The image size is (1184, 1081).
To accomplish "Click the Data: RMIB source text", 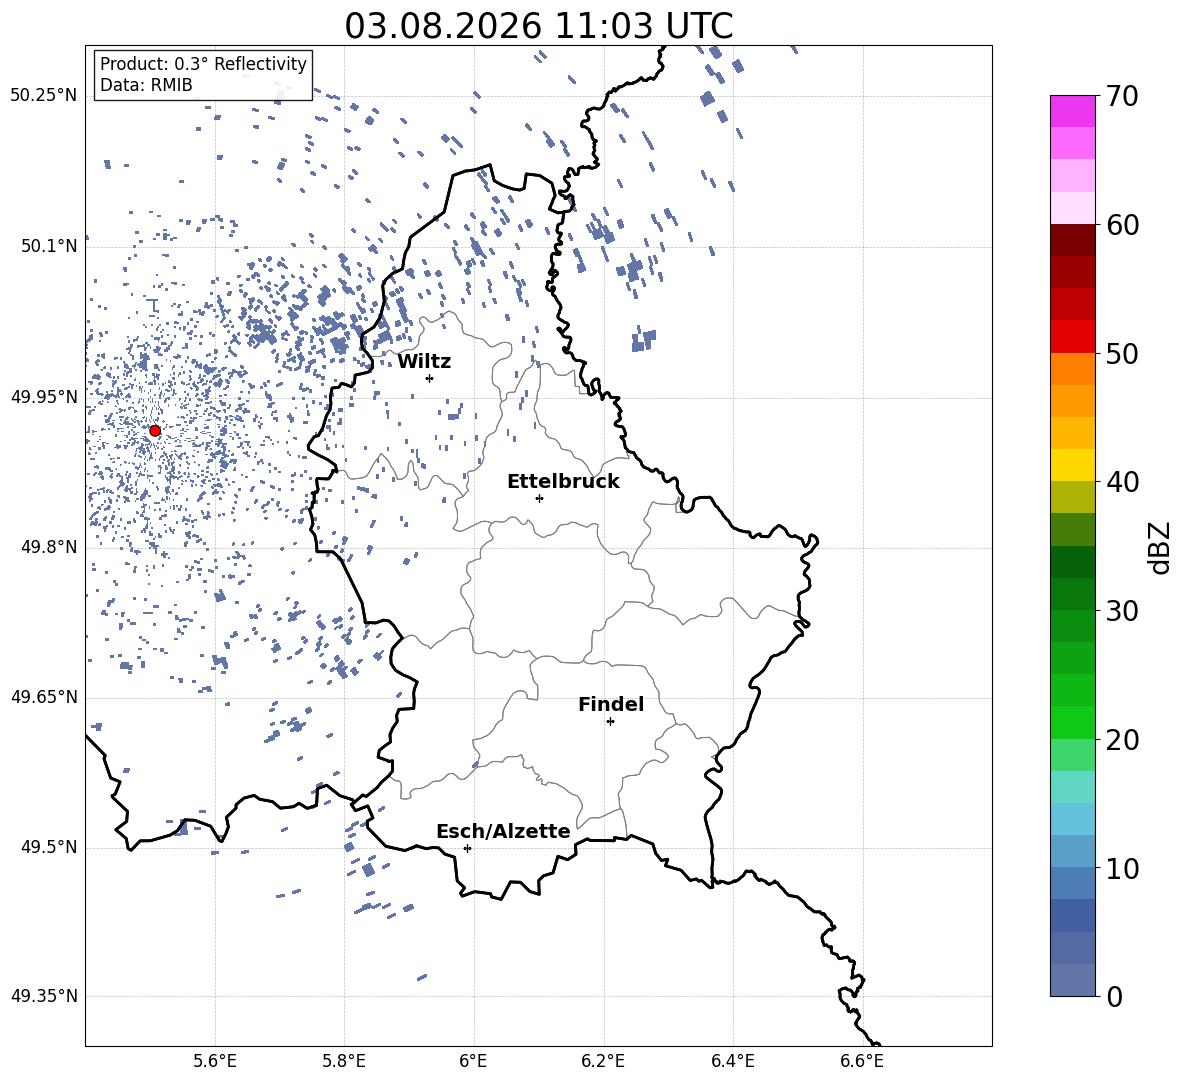I will pos(146,85).
